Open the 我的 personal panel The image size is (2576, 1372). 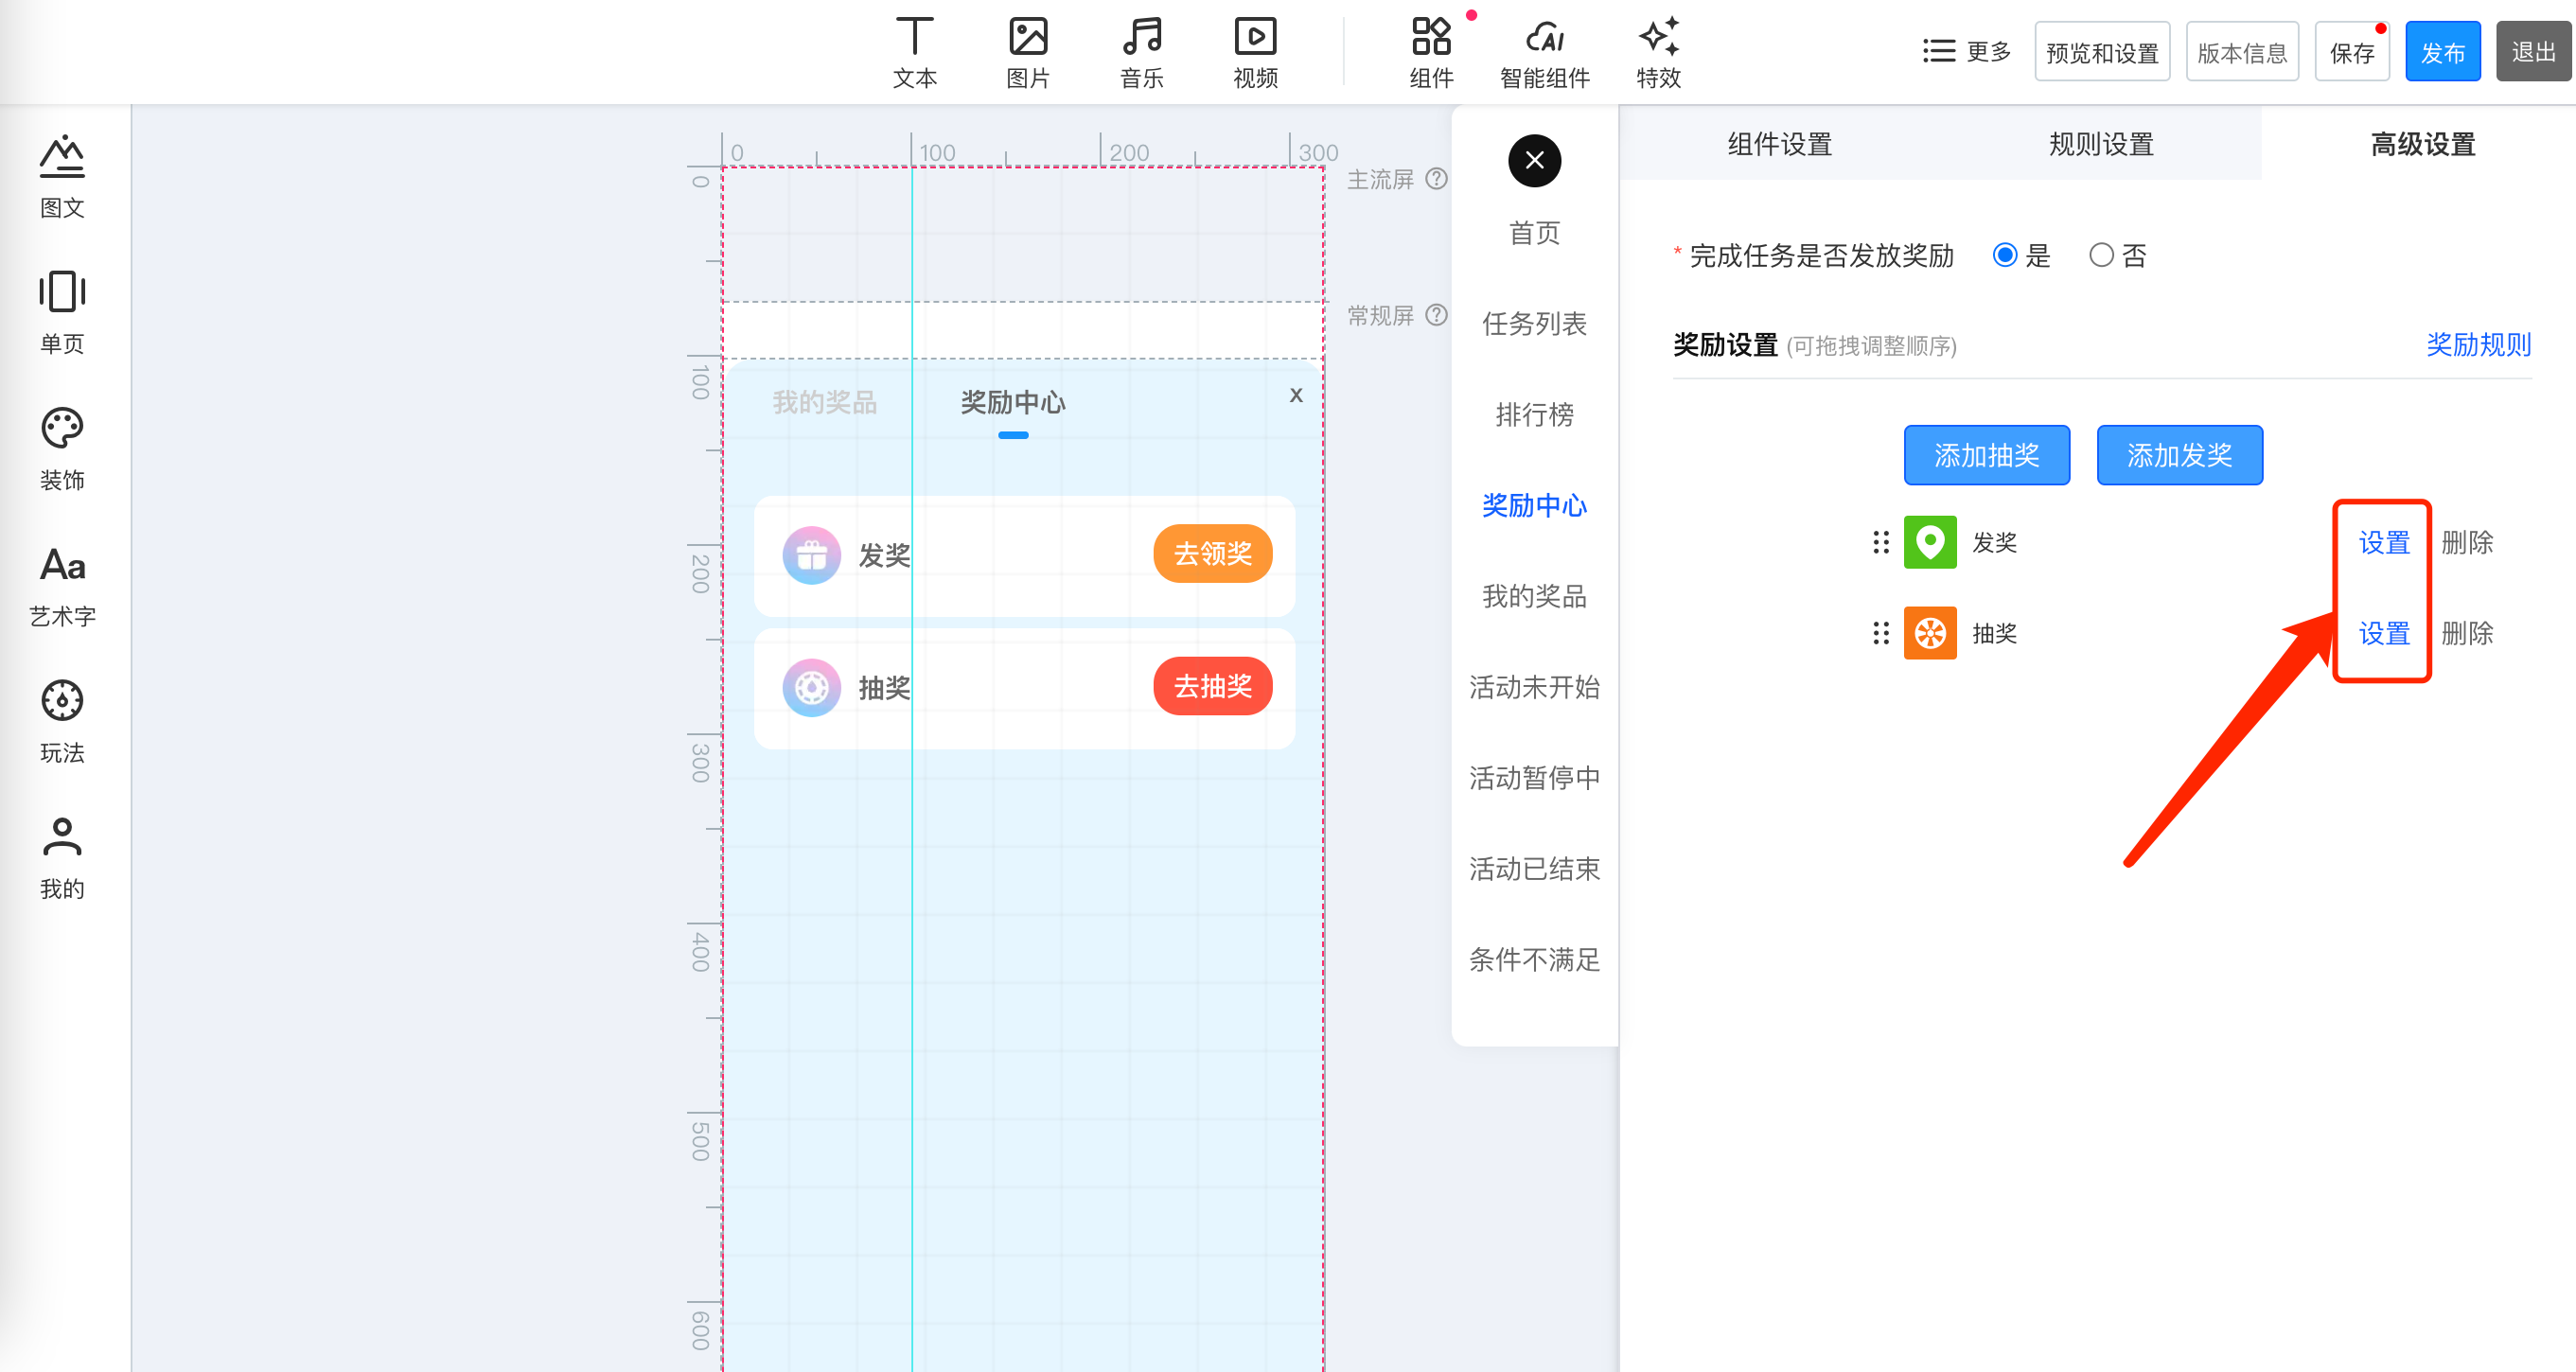pyautogui.click(x=62, y=858)
